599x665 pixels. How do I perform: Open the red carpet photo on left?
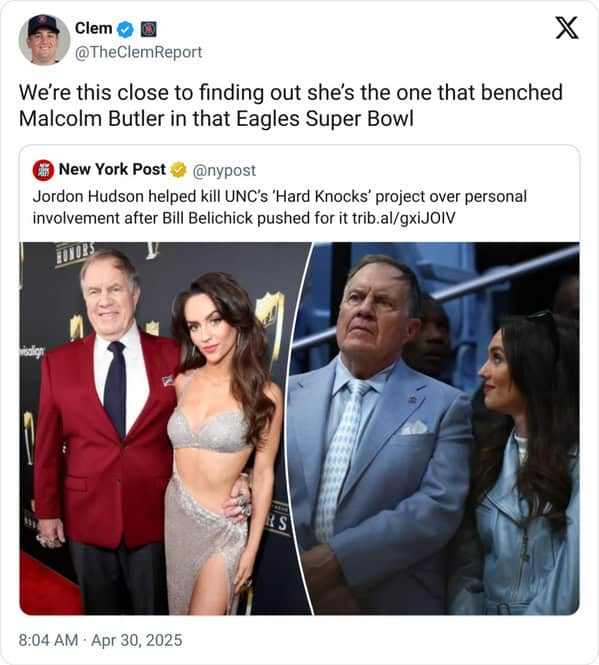pos(165,428)
